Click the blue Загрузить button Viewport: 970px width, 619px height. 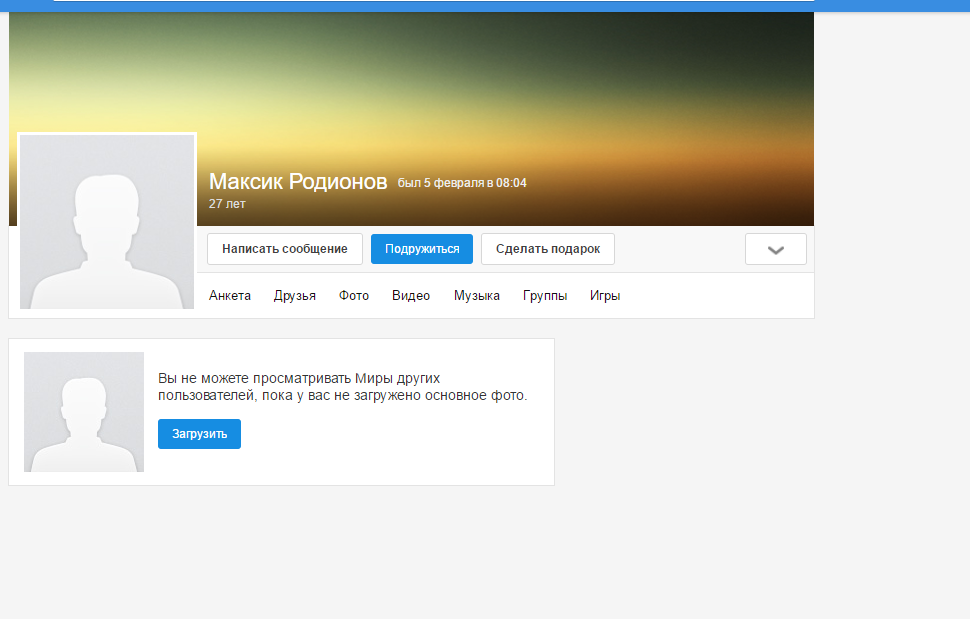coord(199,434)
